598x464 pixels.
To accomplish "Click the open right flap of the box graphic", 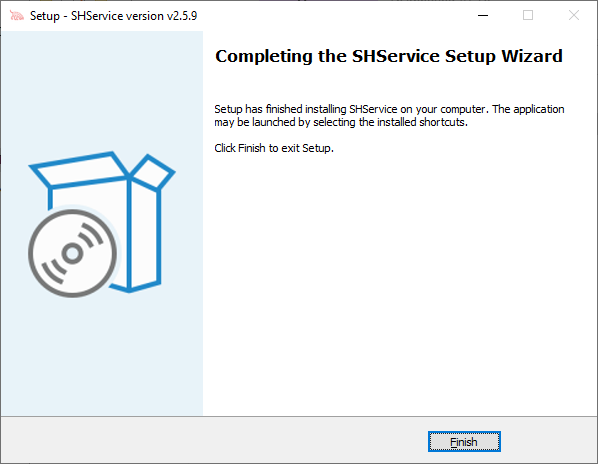I will click(x=153, y=172).
